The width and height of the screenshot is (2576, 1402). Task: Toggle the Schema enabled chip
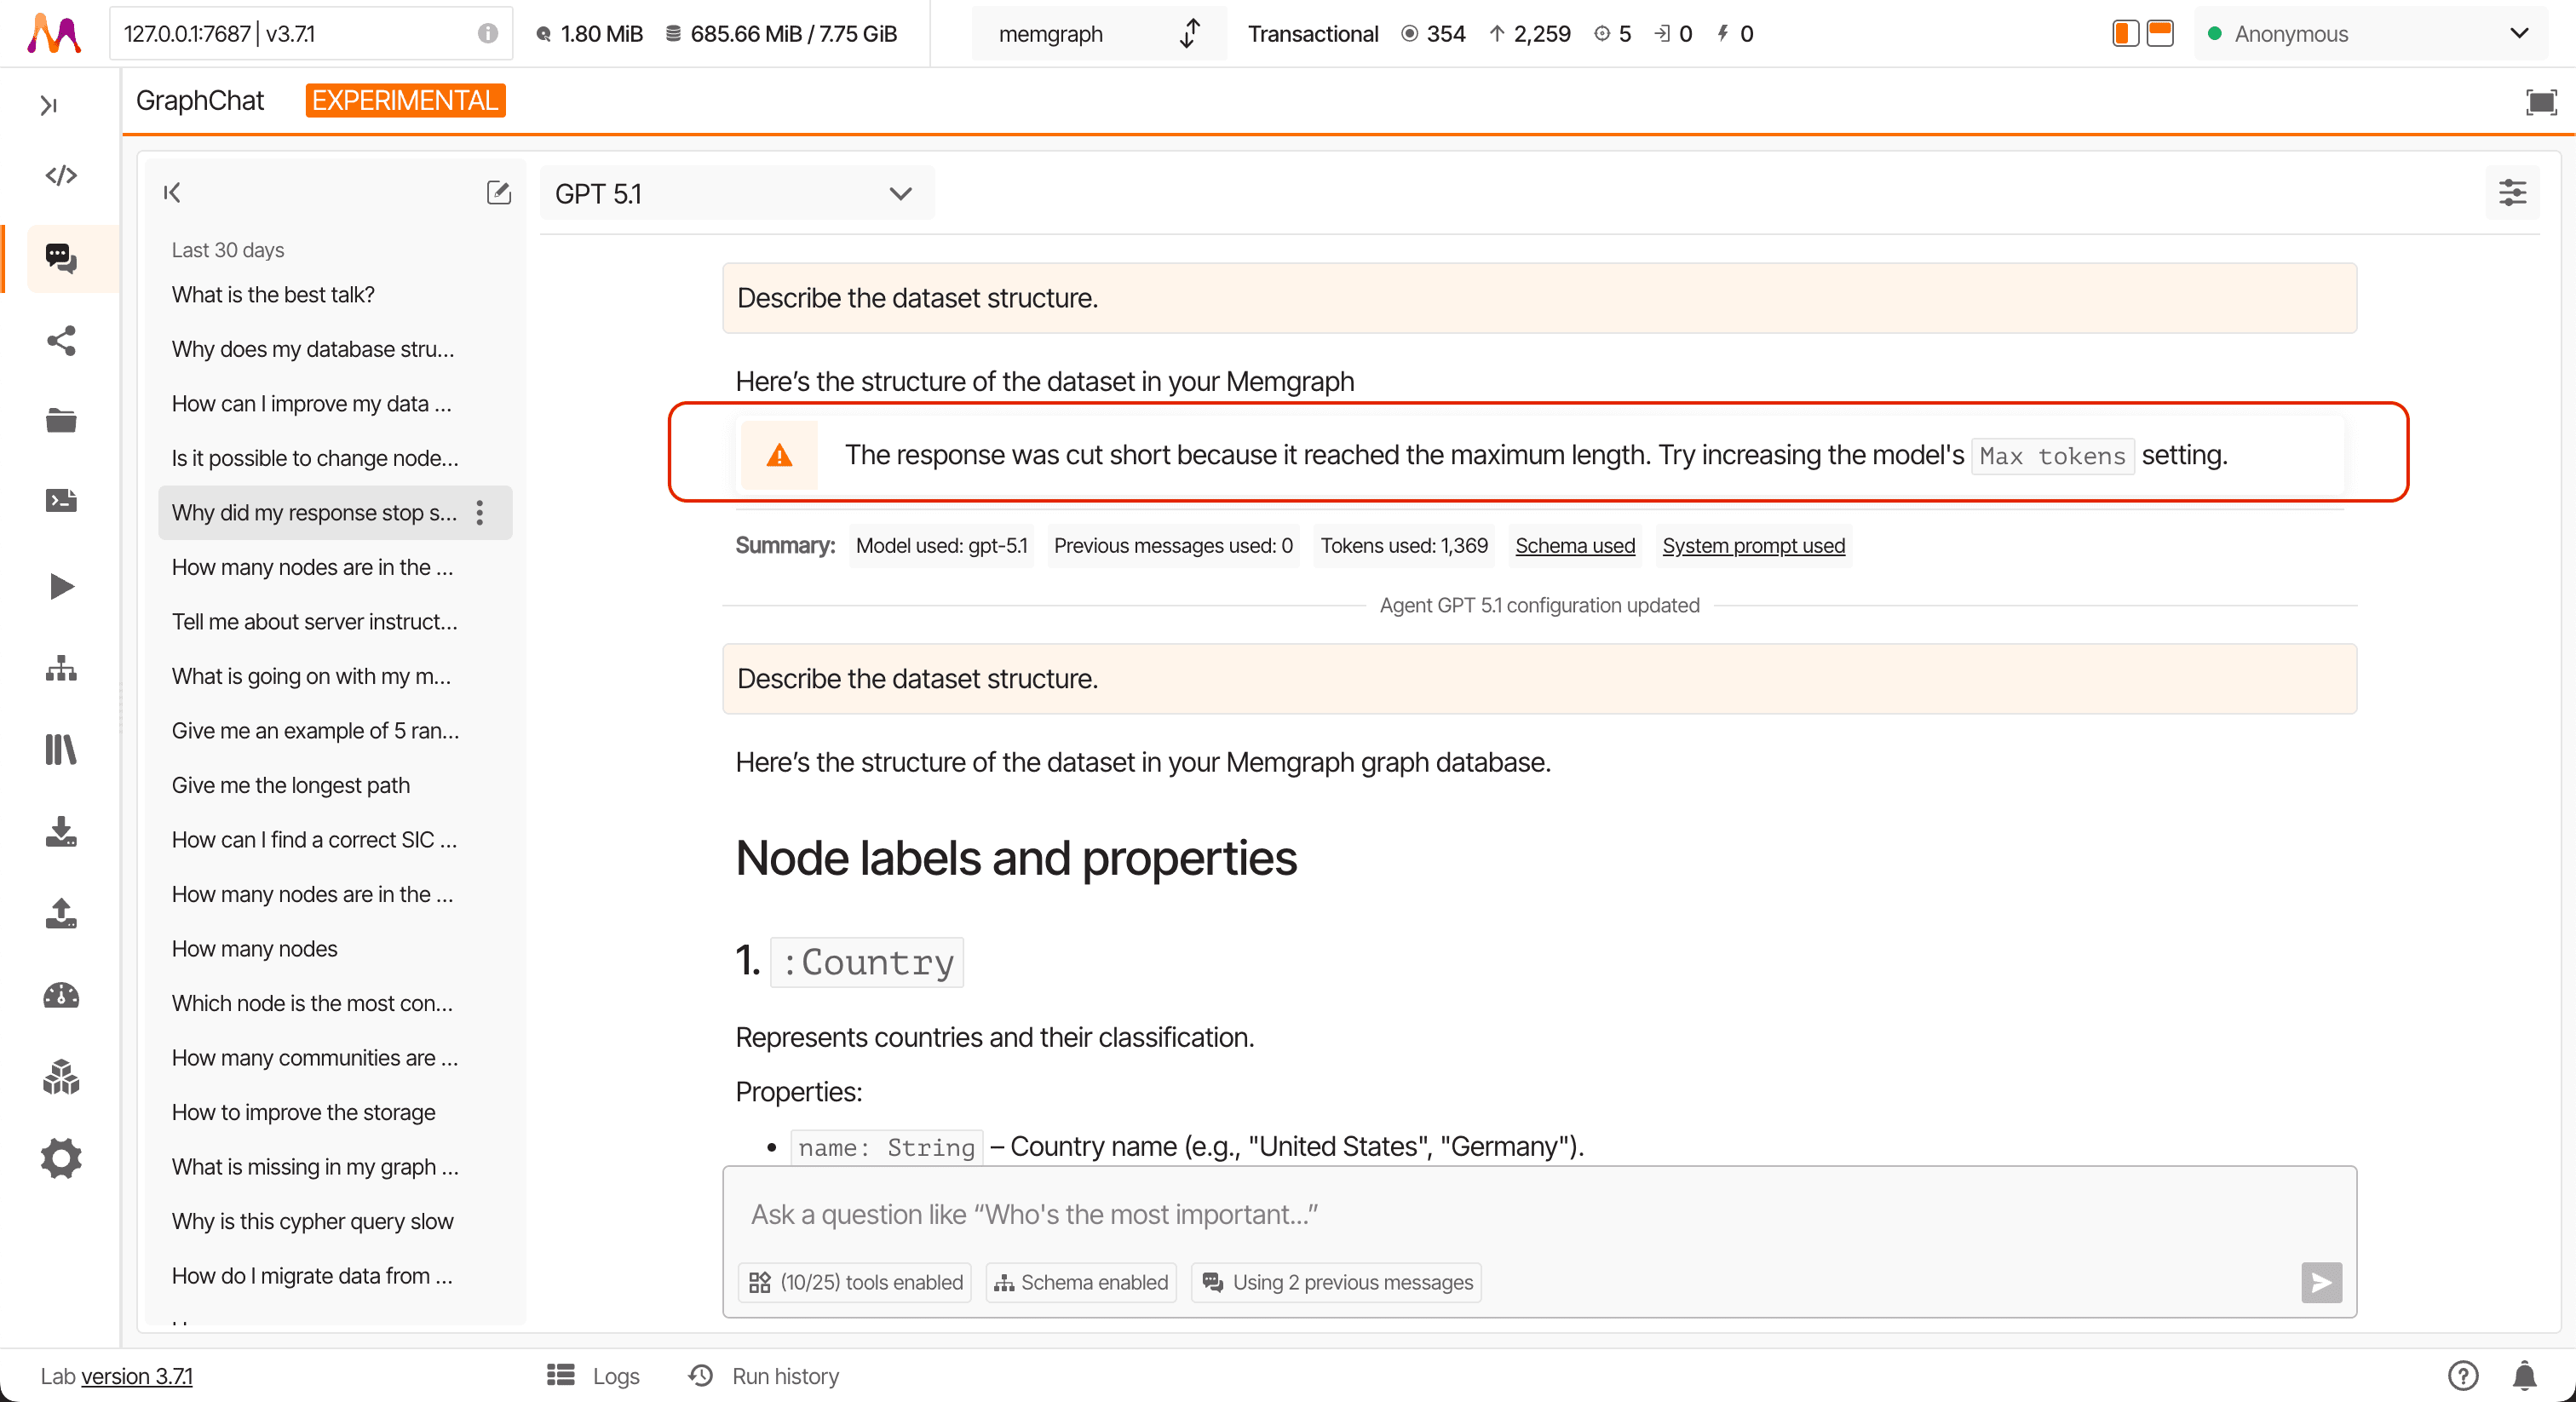point(1081,1282)
